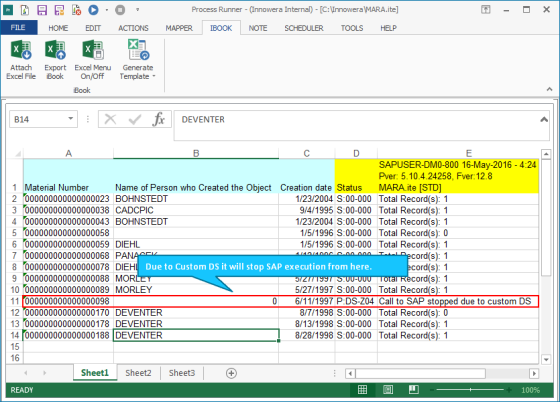Switch to Sheet2 tab
560x402 pixels.
coord(138,373)
